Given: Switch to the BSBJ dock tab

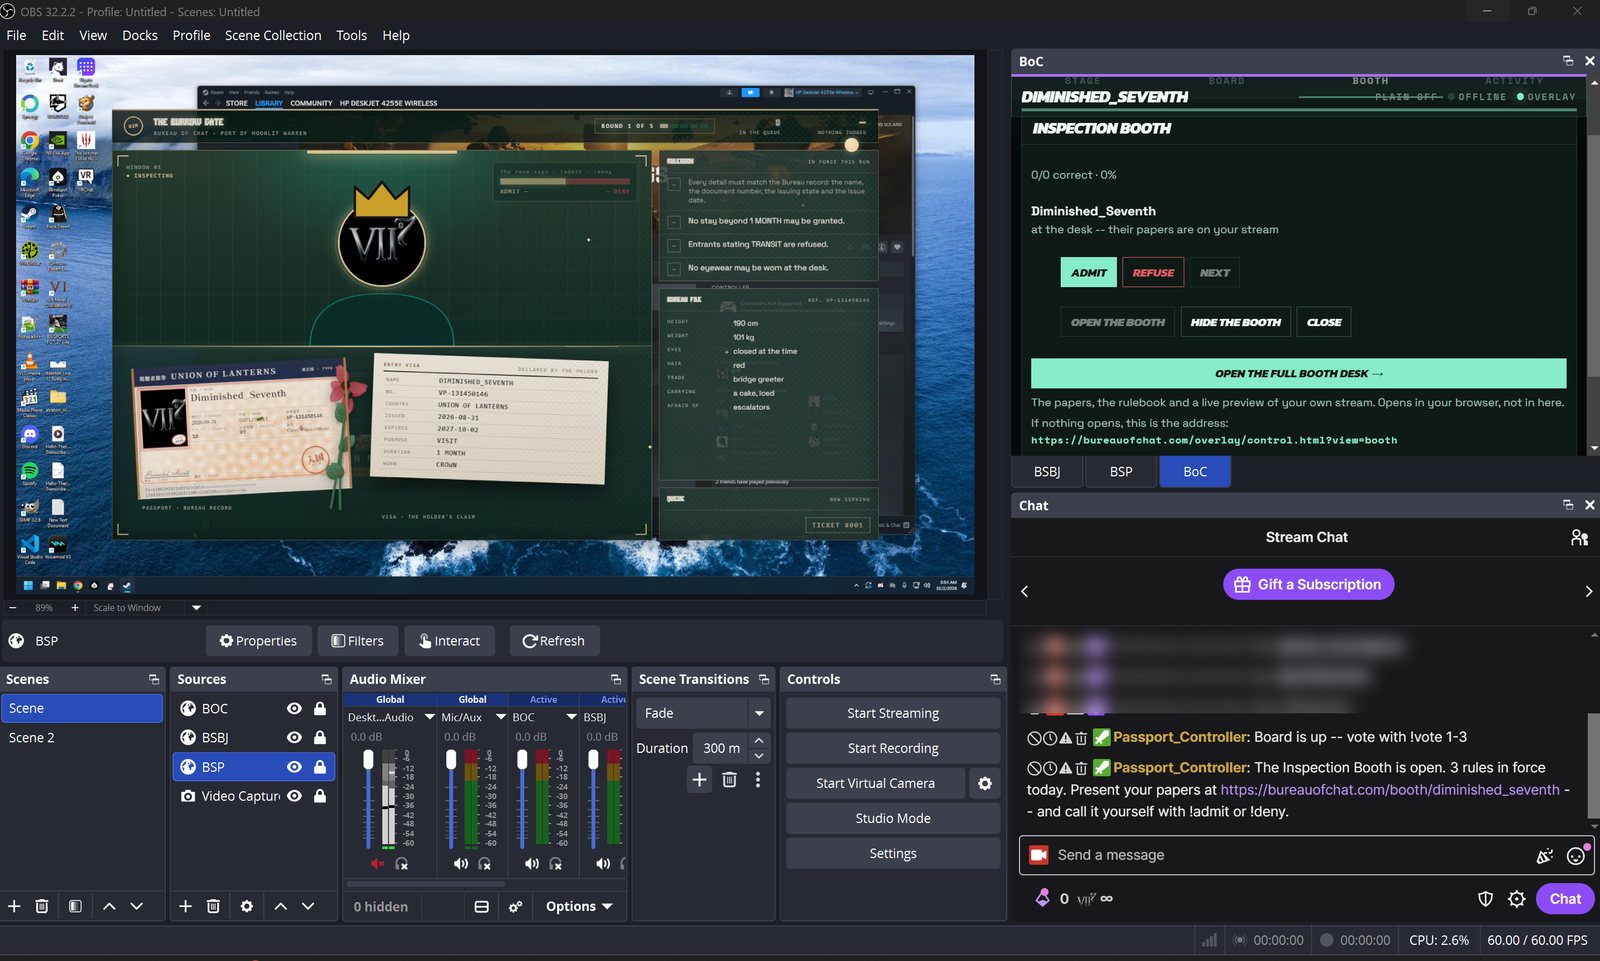Looking at the screenshot, I should pyautogui.click(x=1047, y=471).
